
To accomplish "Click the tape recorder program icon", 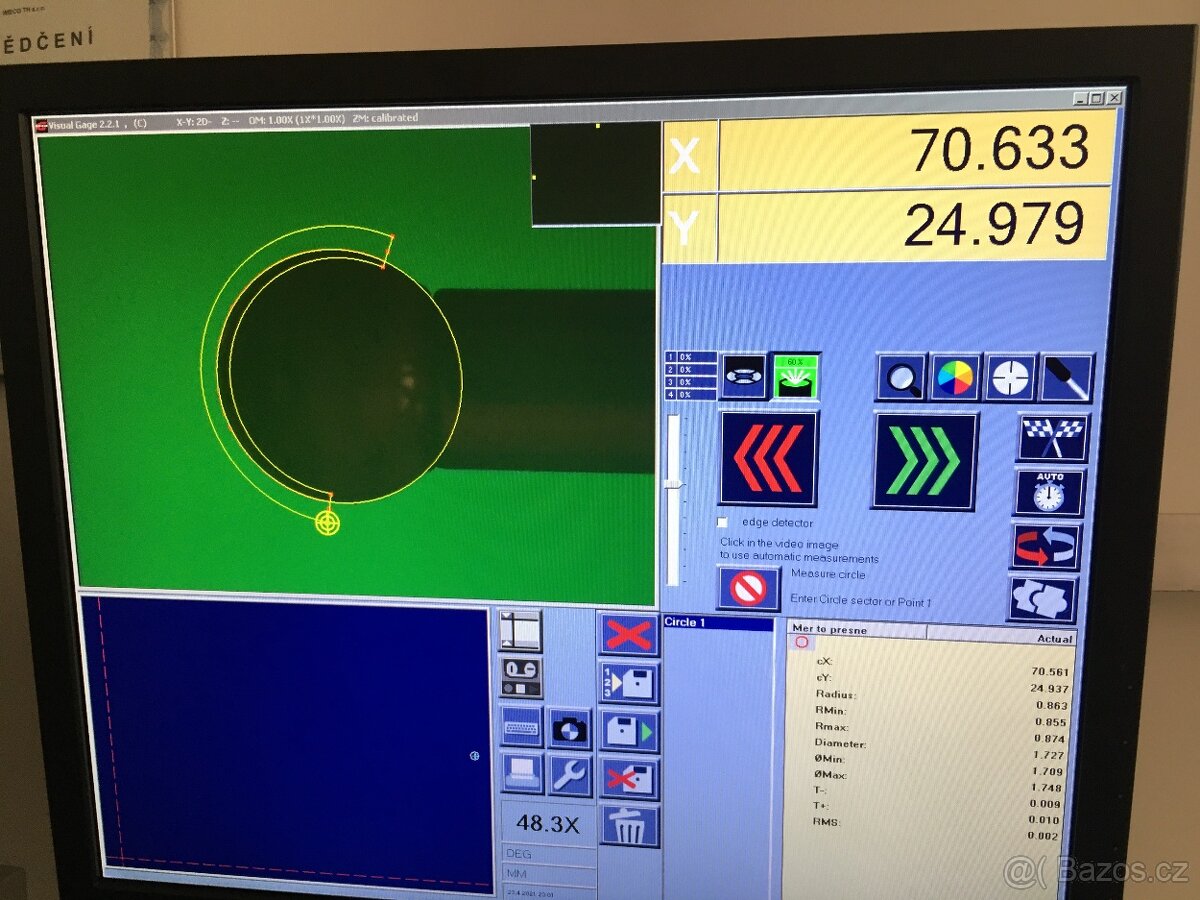I will click(x=521, y=677).
